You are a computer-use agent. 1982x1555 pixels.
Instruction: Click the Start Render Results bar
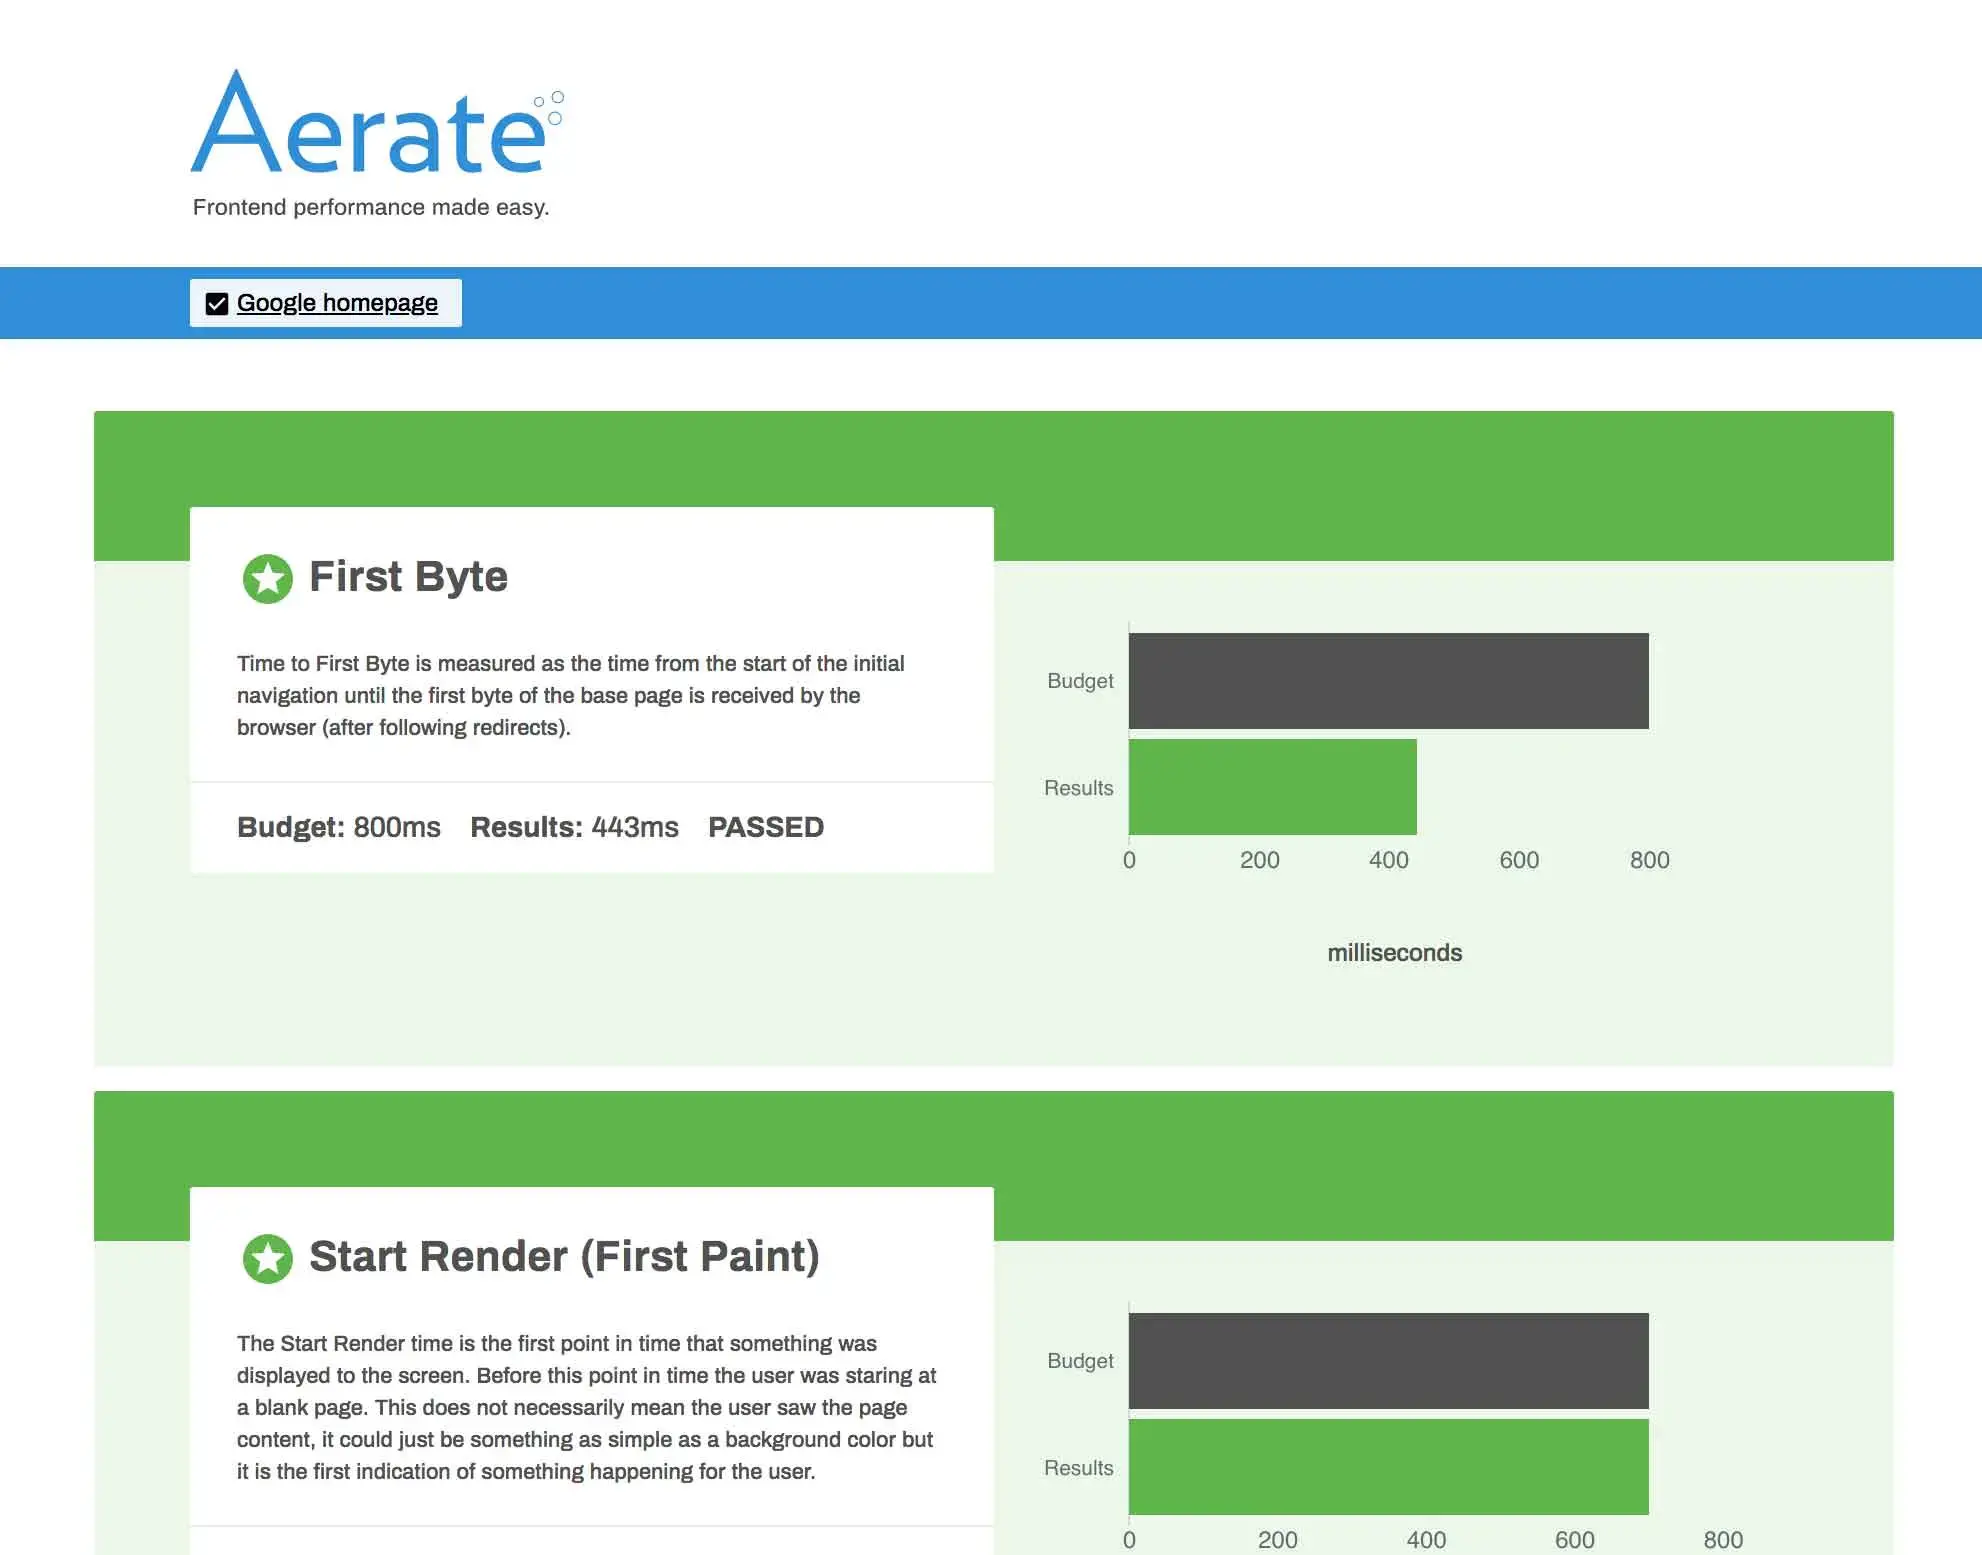1388,1467
